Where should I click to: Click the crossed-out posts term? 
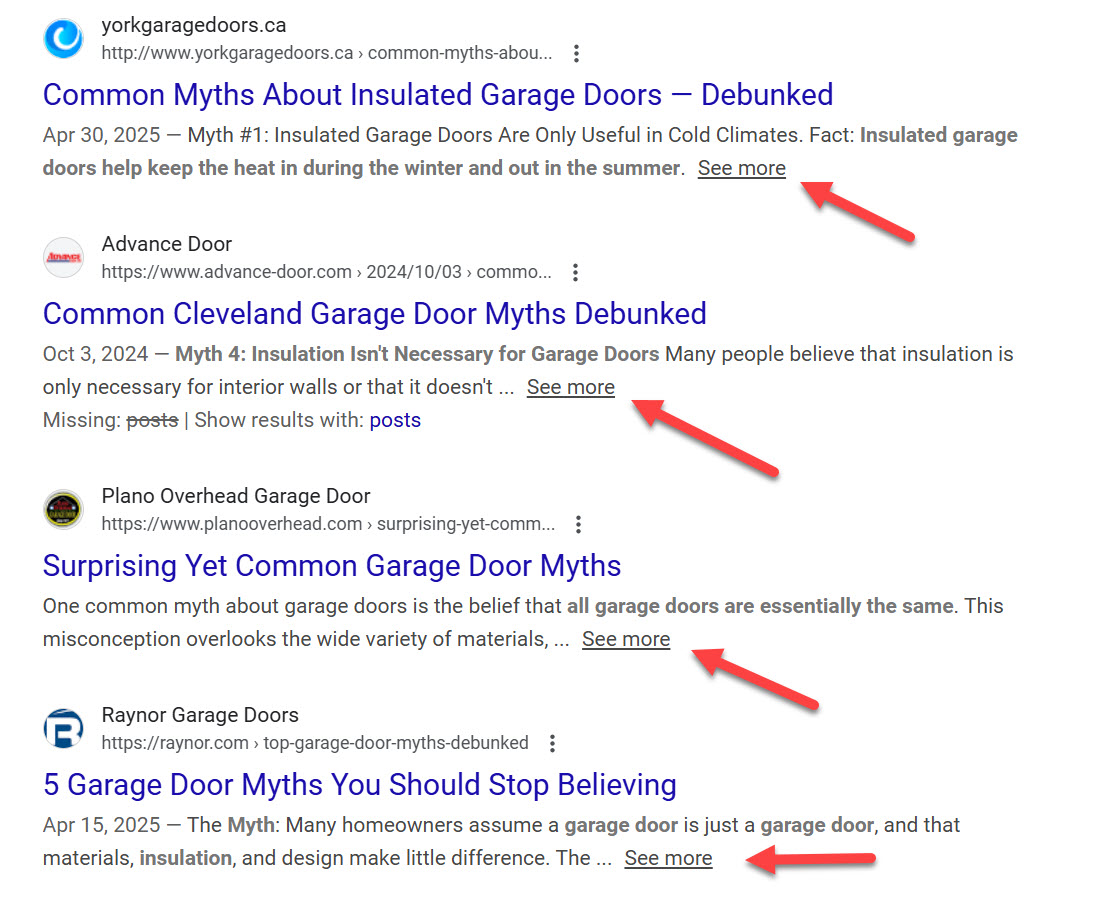point(152,419)
